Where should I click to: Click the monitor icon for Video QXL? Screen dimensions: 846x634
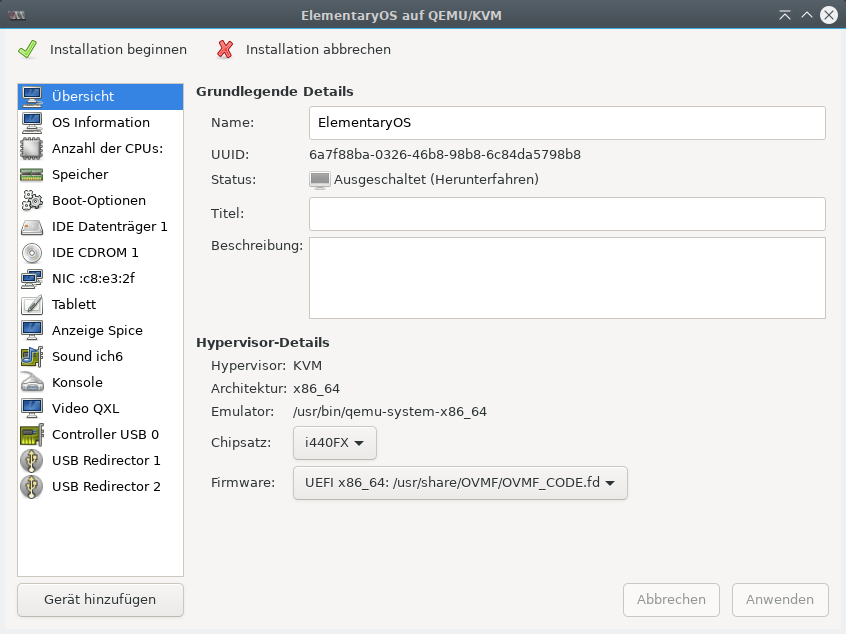(32, 408)
